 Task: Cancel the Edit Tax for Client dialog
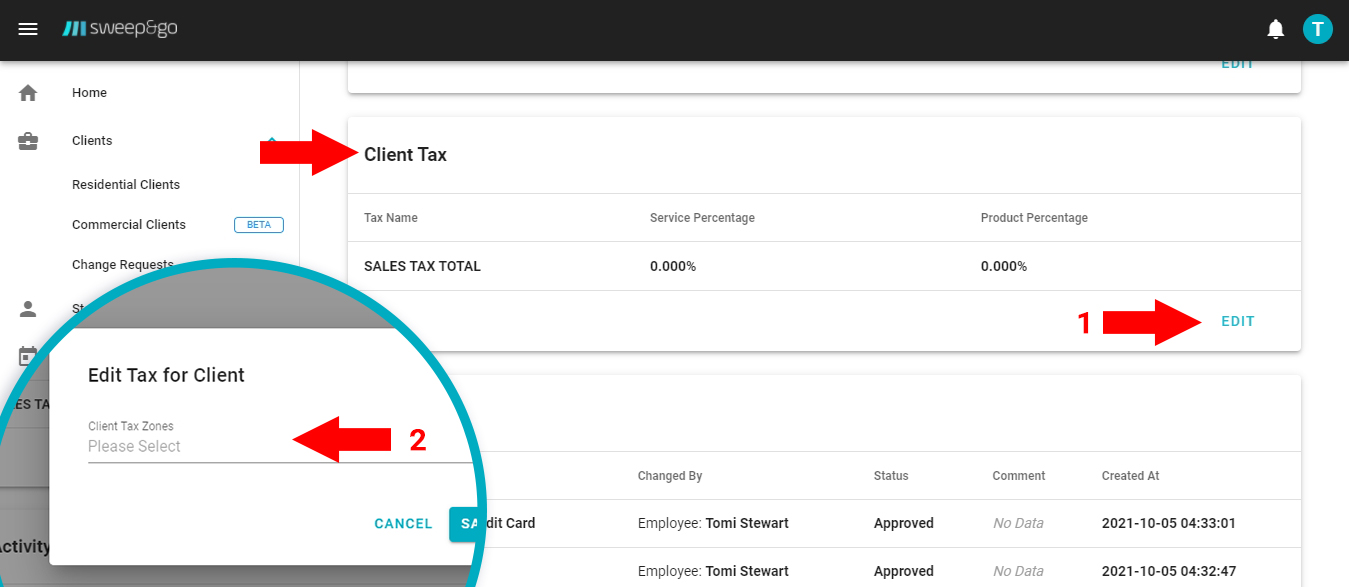pos(403,523)
